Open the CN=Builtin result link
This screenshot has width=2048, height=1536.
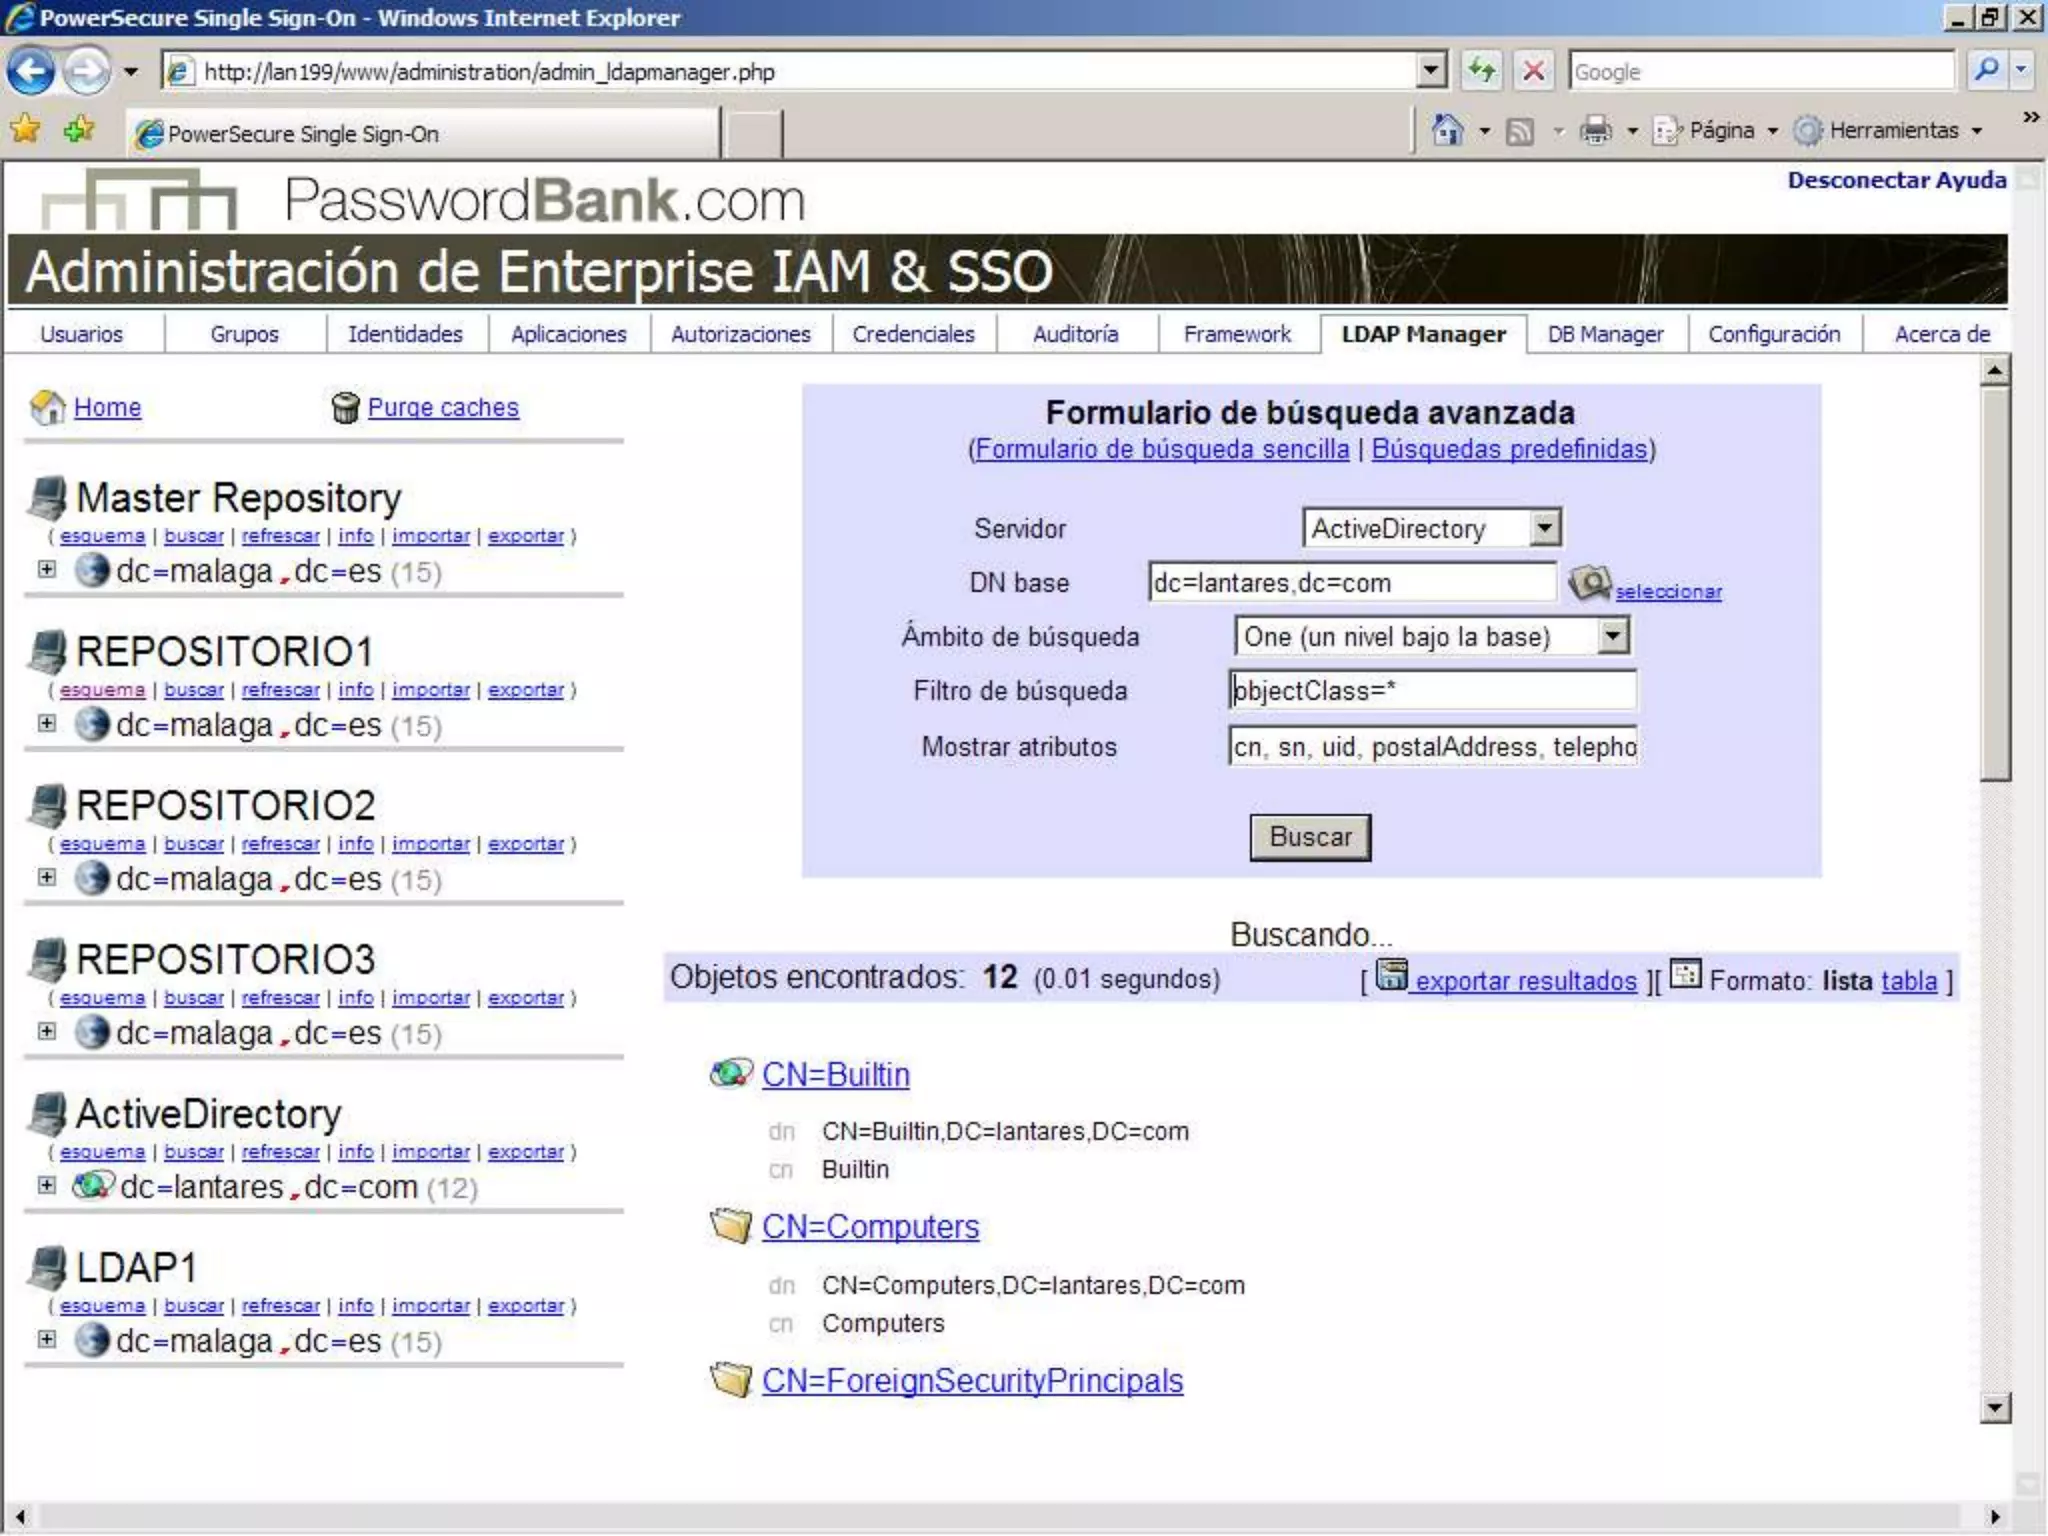click(836, 1074)
